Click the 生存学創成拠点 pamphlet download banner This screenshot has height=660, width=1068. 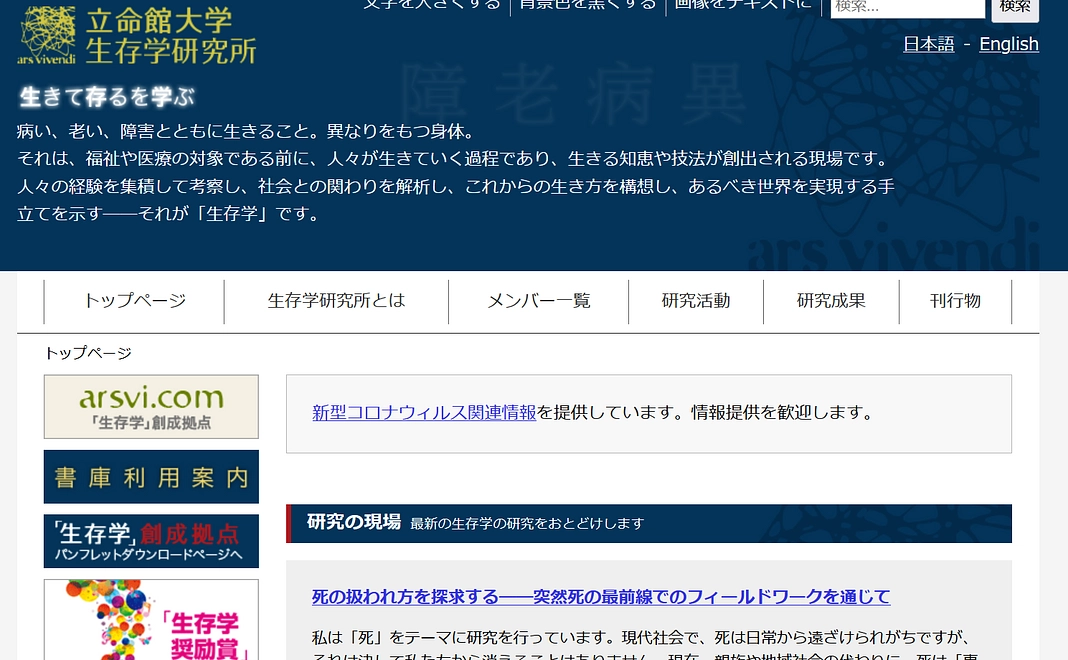(151, 541)
